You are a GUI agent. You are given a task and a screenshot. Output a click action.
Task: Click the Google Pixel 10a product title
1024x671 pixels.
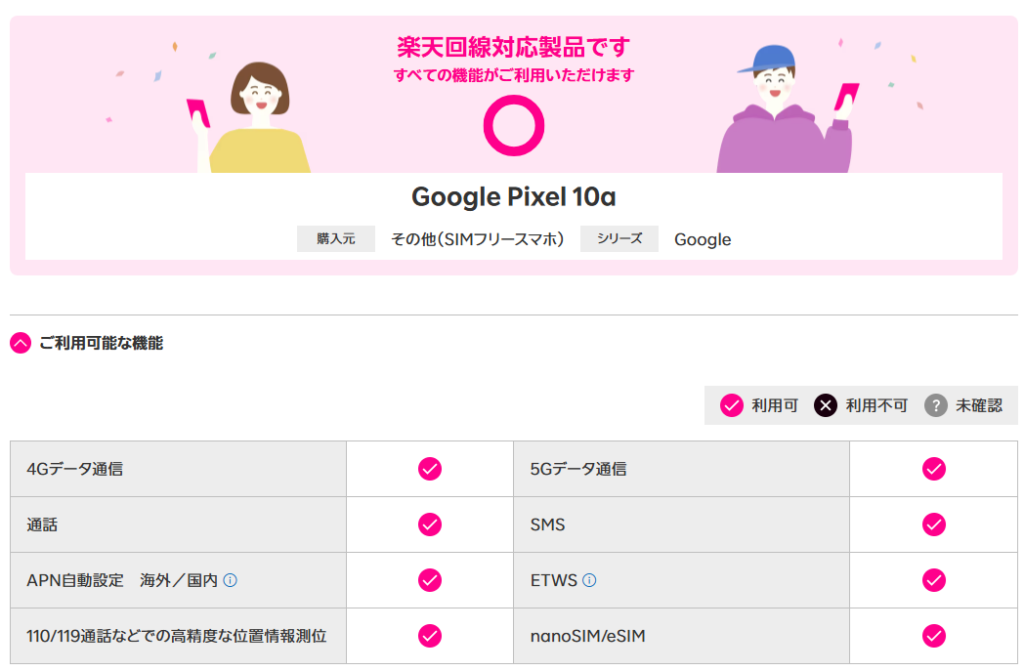point(513,197)
